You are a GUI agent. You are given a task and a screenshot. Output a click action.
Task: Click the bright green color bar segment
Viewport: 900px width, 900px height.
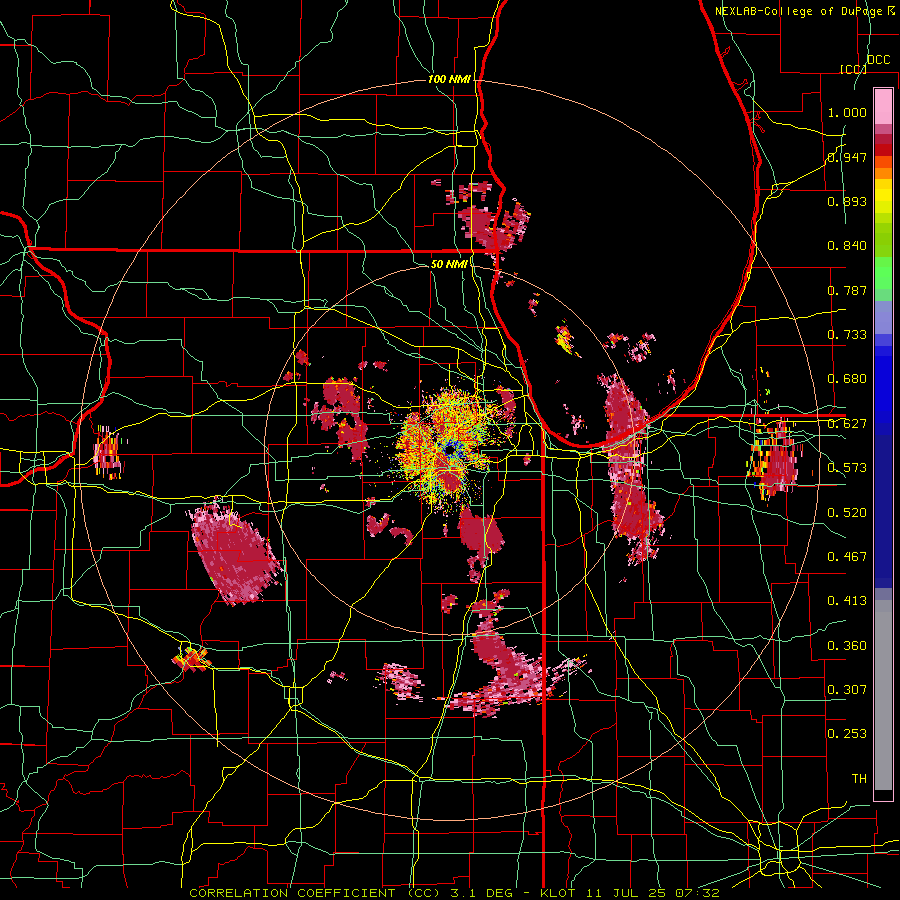pyautogui.click(x=883, y=274)
